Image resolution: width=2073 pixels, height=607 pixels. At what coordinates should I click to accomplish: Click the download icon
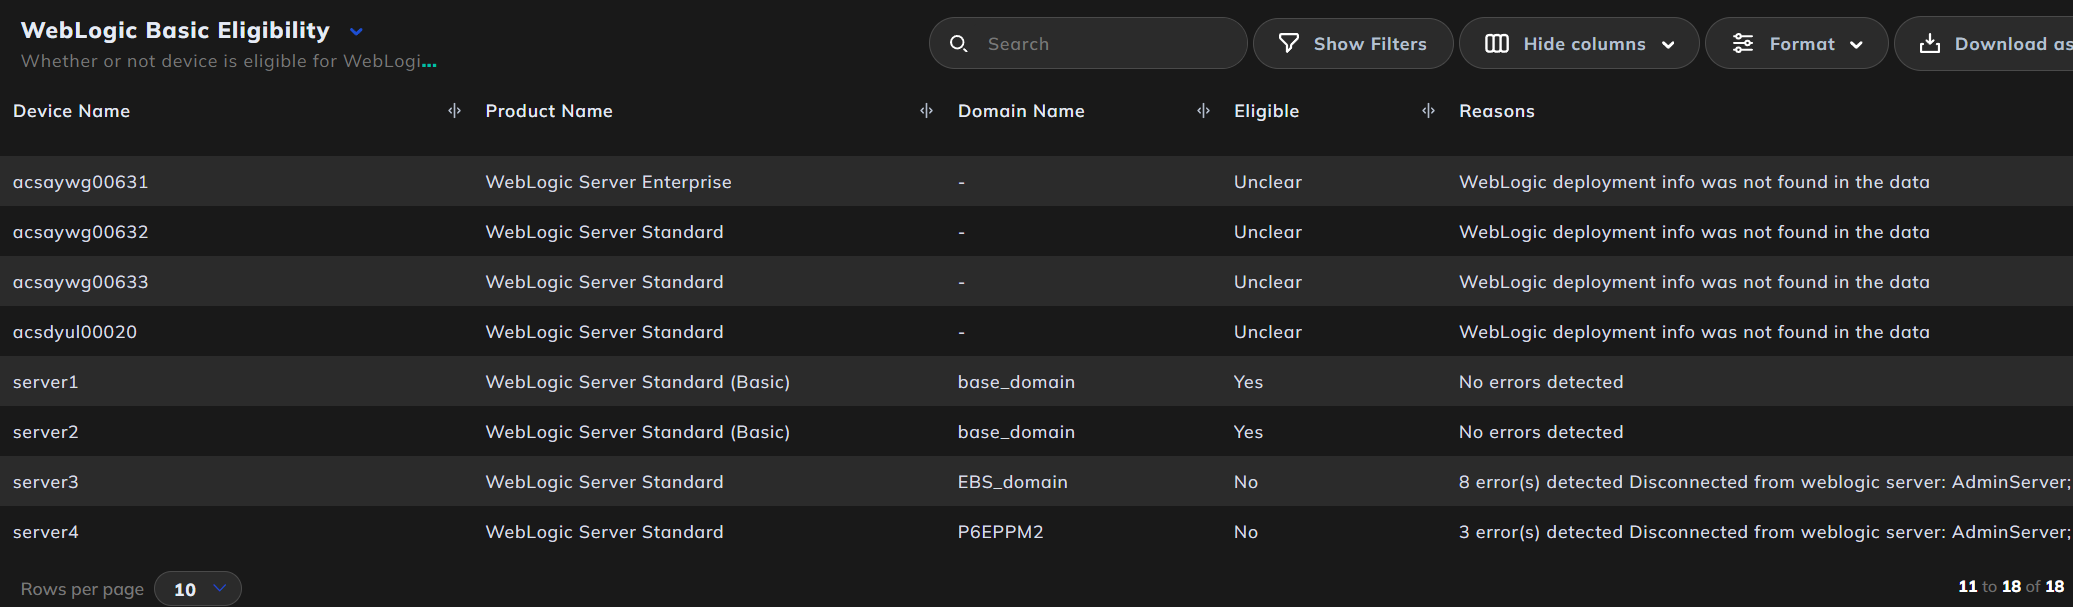(1930, 44)
